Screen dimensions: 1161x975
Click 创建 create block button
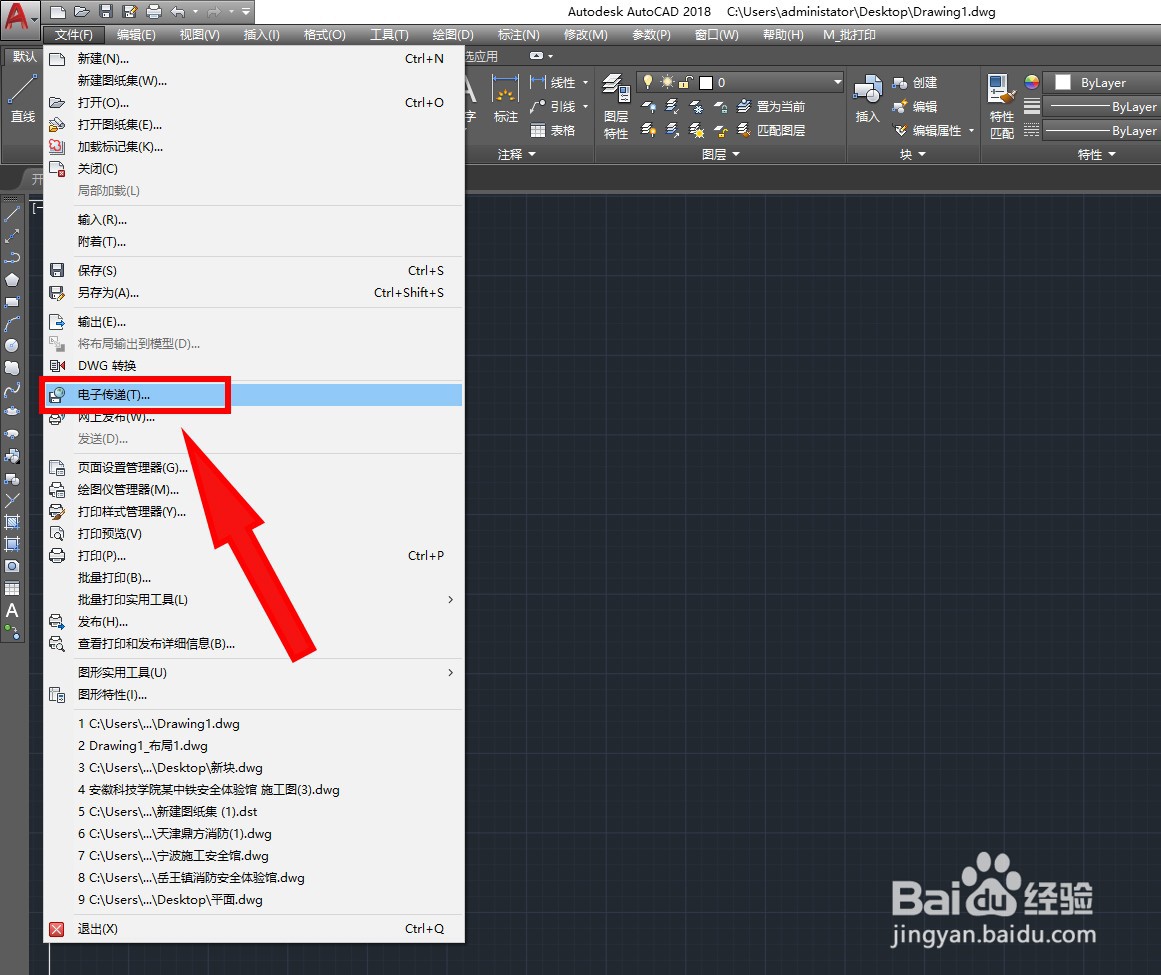coord(914,82)
